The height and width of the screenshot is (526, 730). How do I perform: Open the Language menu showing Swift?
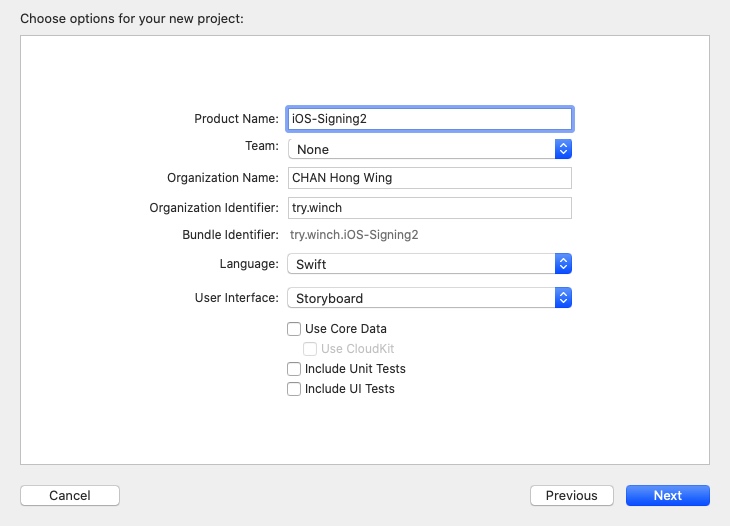430,264
